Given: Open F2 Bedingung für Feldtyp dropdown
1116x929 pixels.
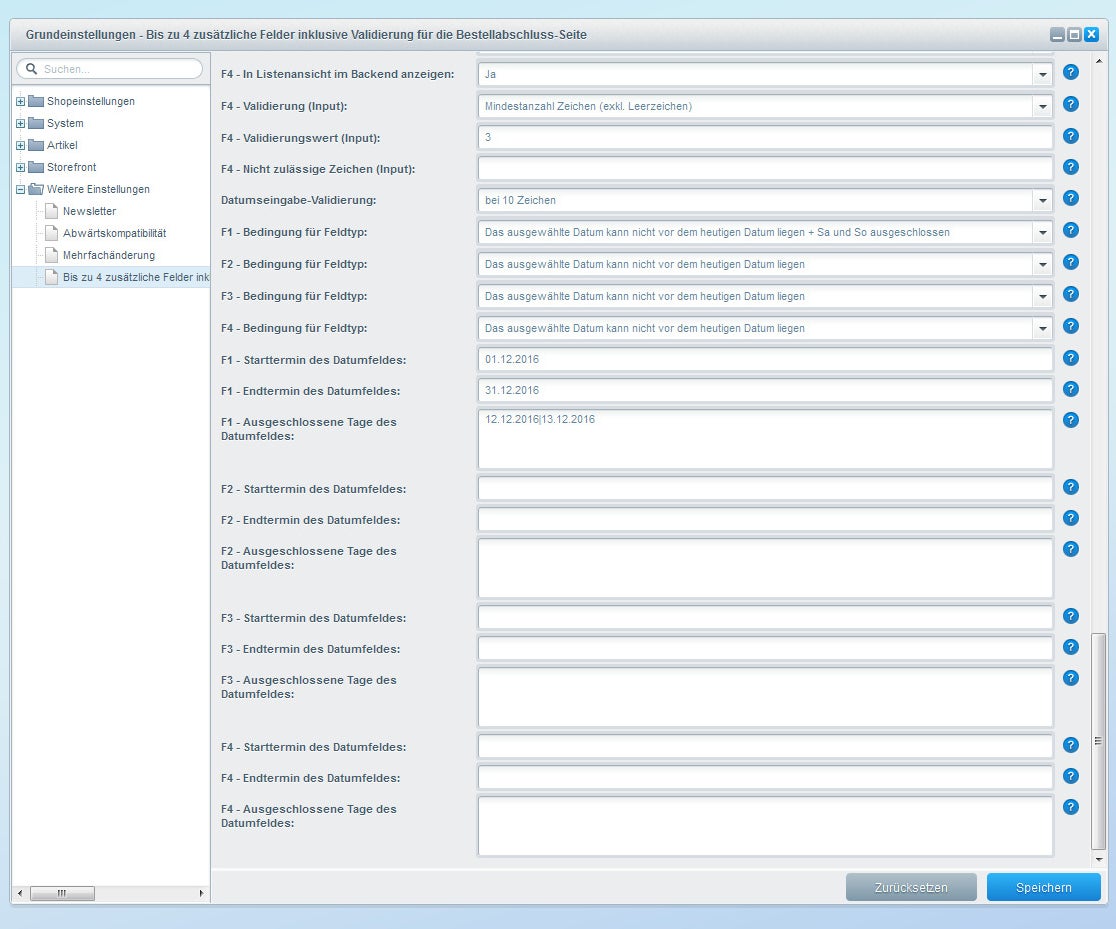Looking at the screenshot, I should (x=1042, y=264).
